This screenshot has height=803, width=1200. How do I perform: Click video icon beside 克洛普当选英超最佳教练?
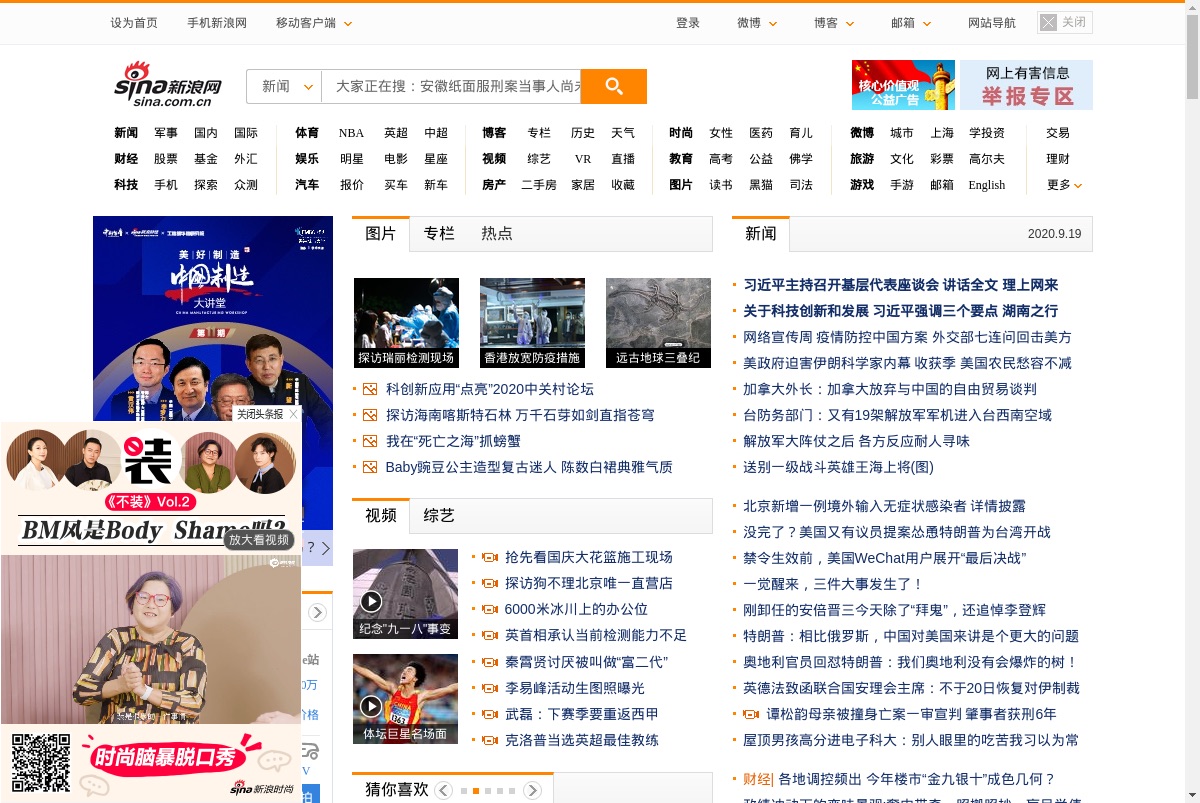click(x=490, y=740)
